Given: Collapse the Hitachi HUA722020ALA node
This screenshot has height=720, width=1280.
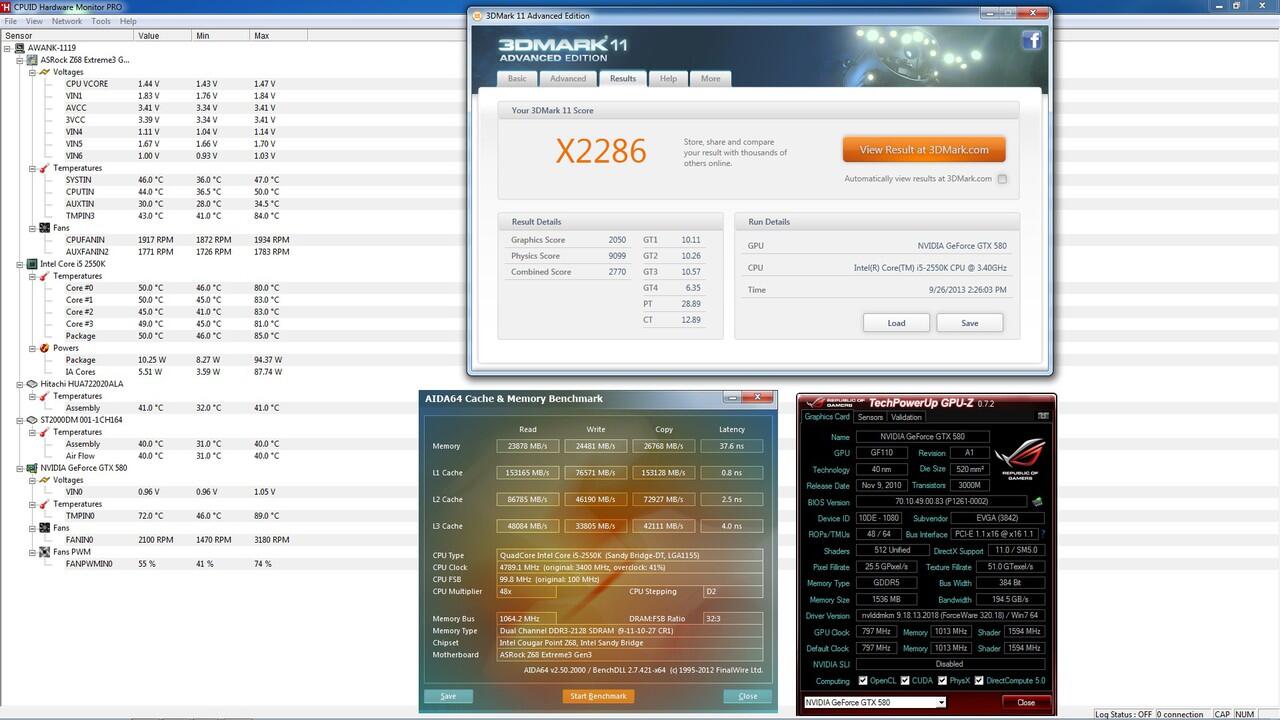Looking at the screenshot, I should pyautogui.click(x=20, y=384).
